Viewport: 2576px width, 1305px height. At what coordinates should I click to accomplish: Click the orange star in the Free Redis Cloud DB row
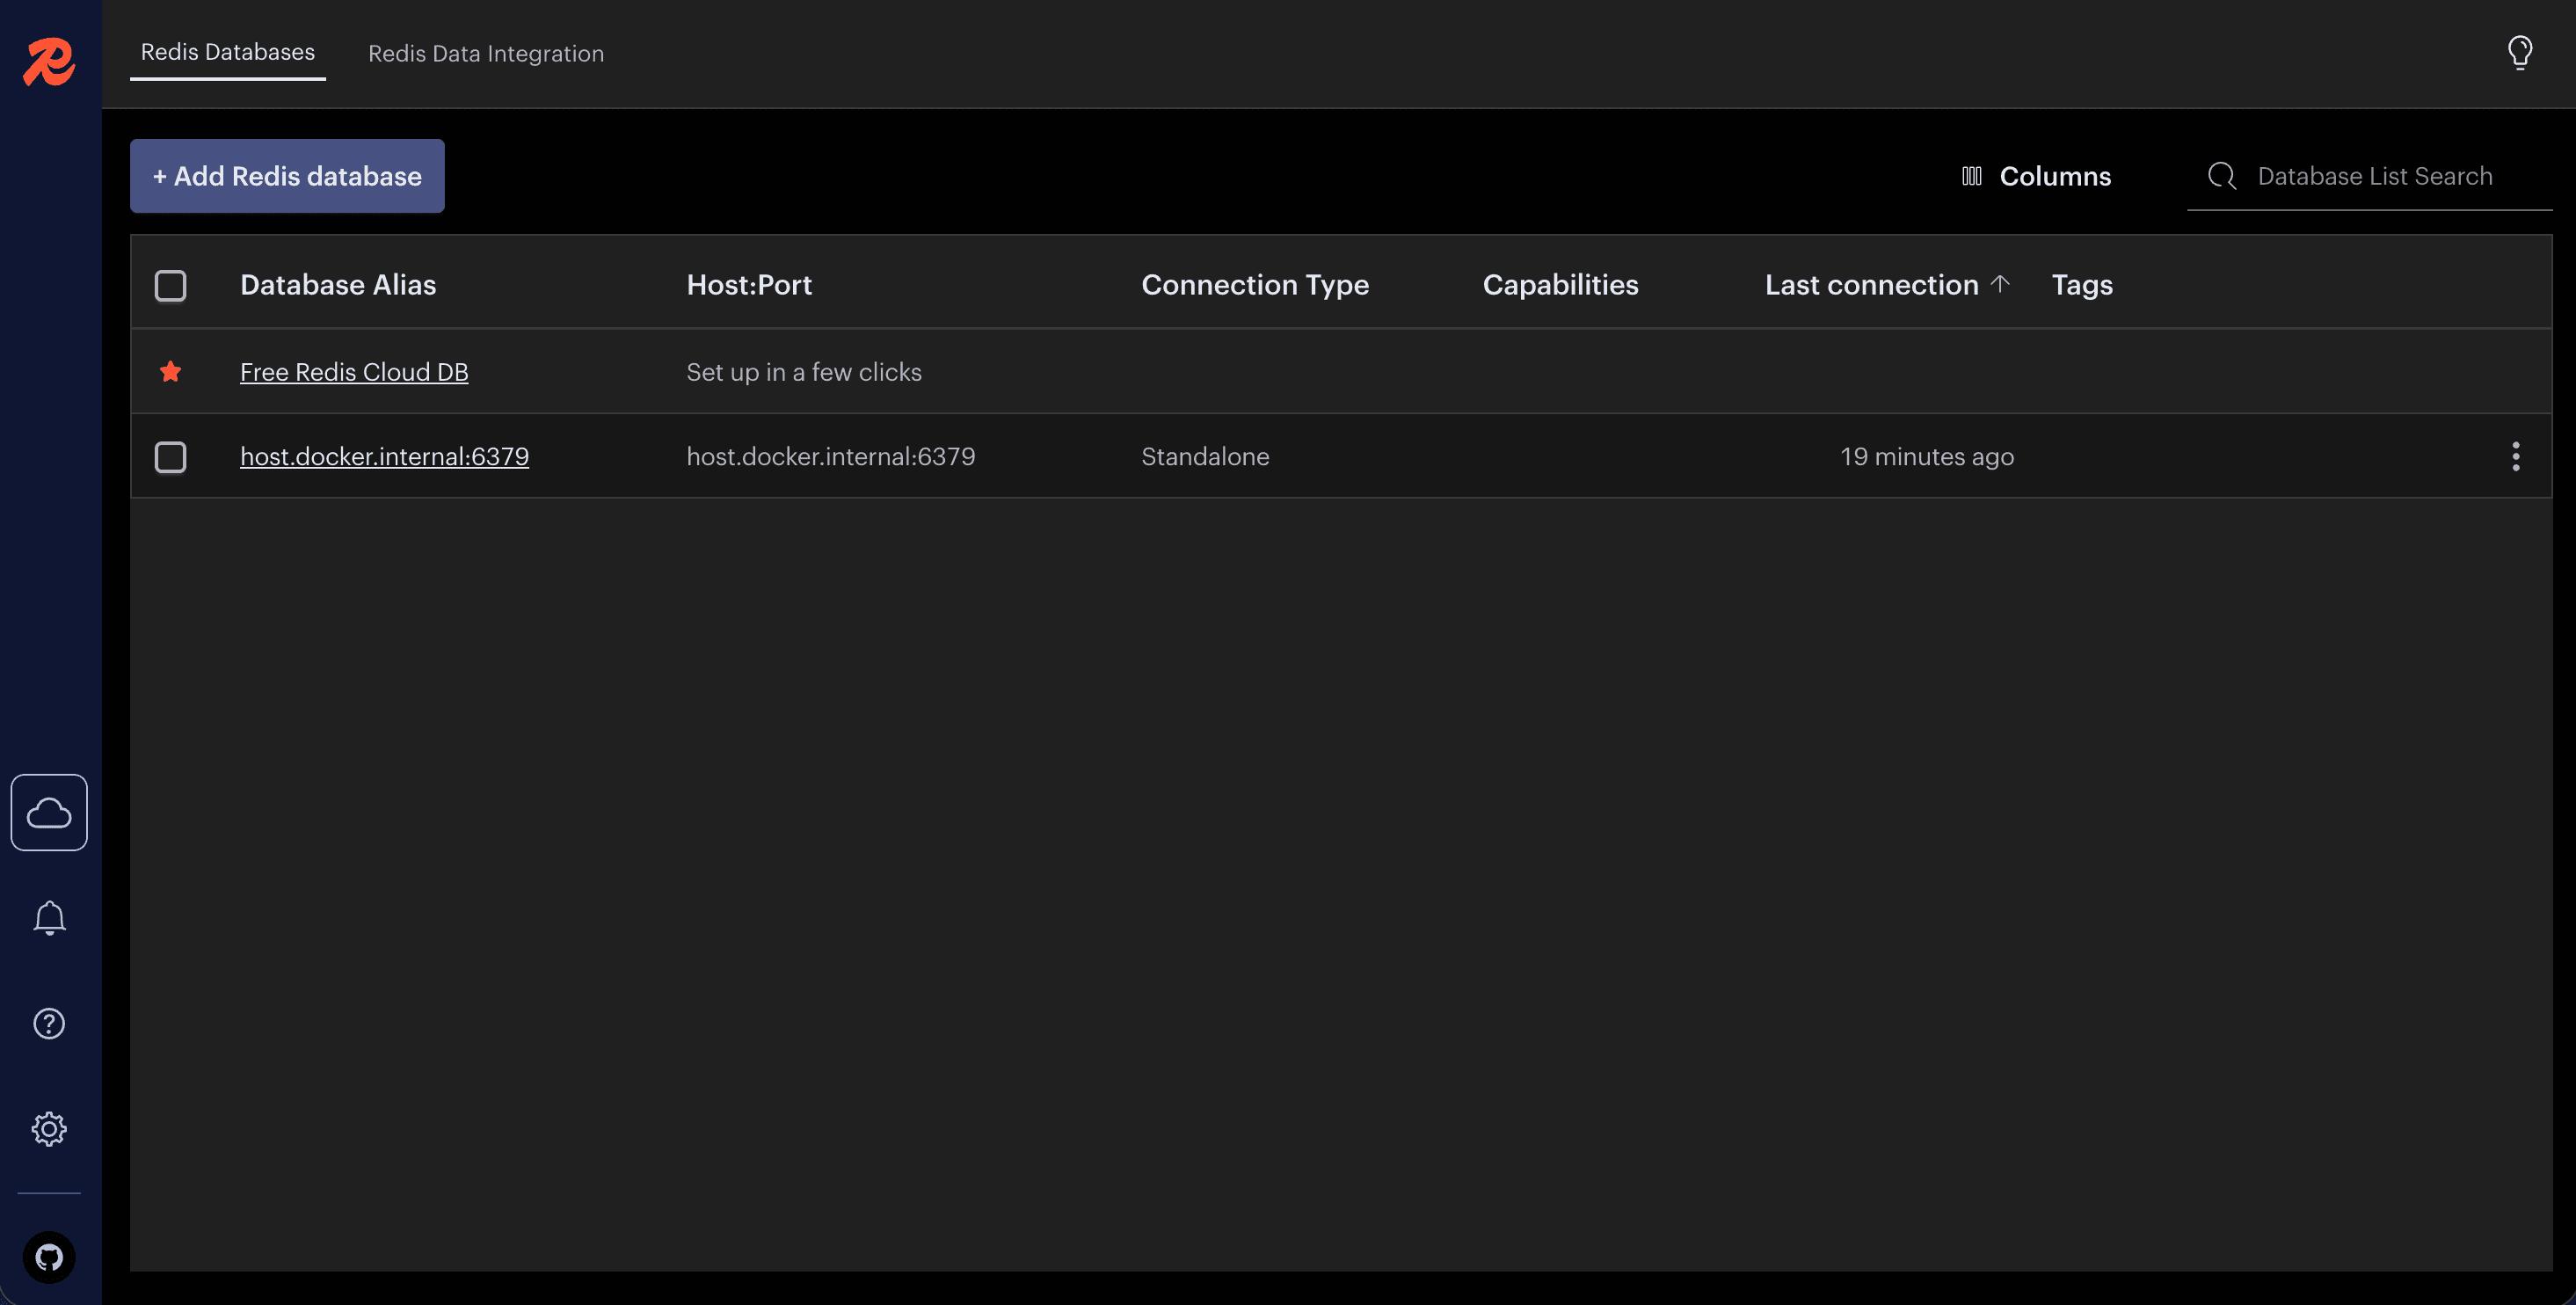point(170,371)
